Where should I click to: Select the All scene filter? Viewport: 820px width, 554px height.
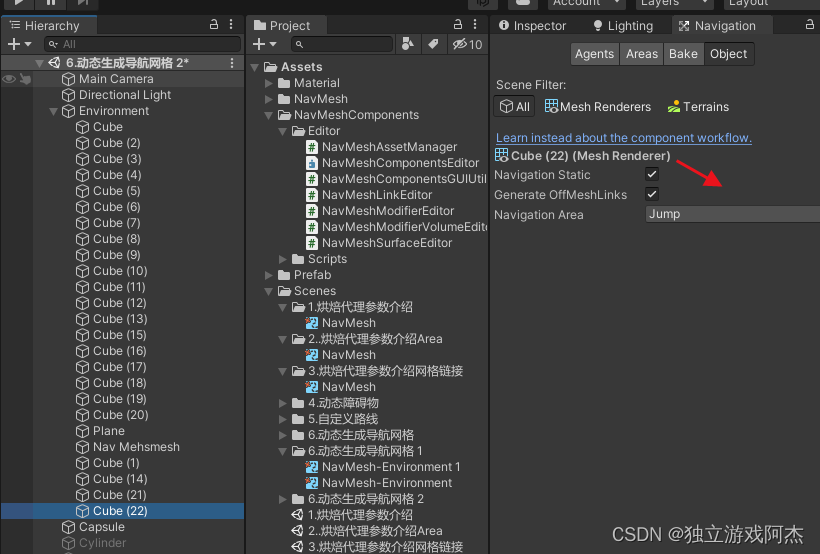[514, 107]
